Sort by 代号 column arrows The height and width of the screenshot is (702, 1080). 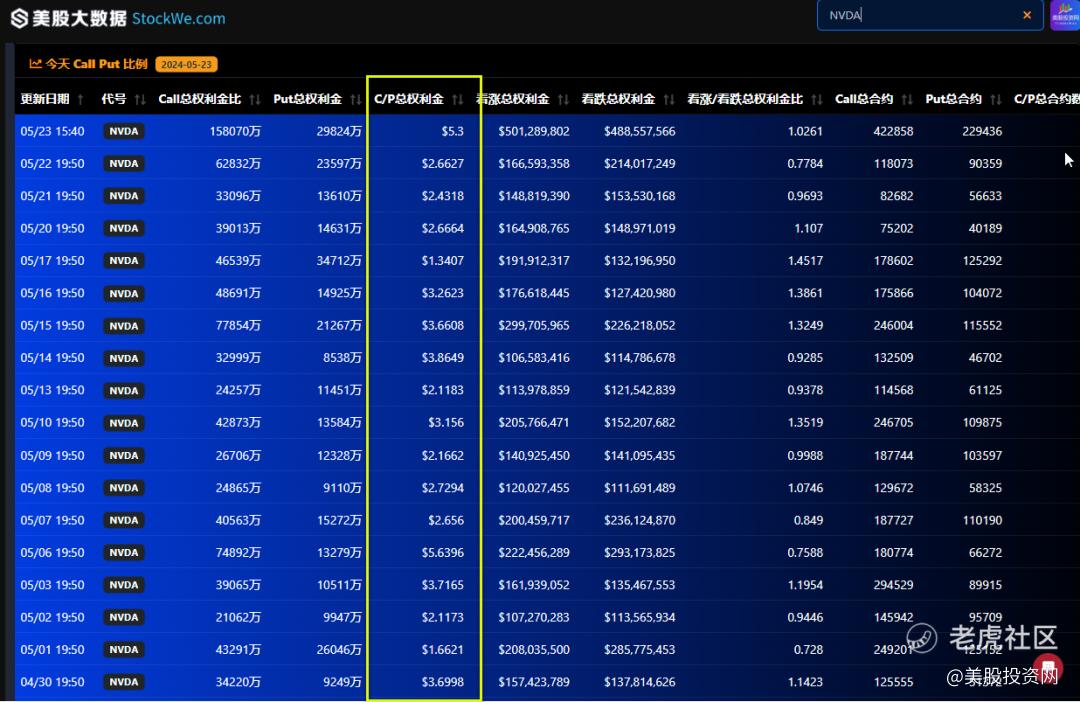(x=141, y=100)
